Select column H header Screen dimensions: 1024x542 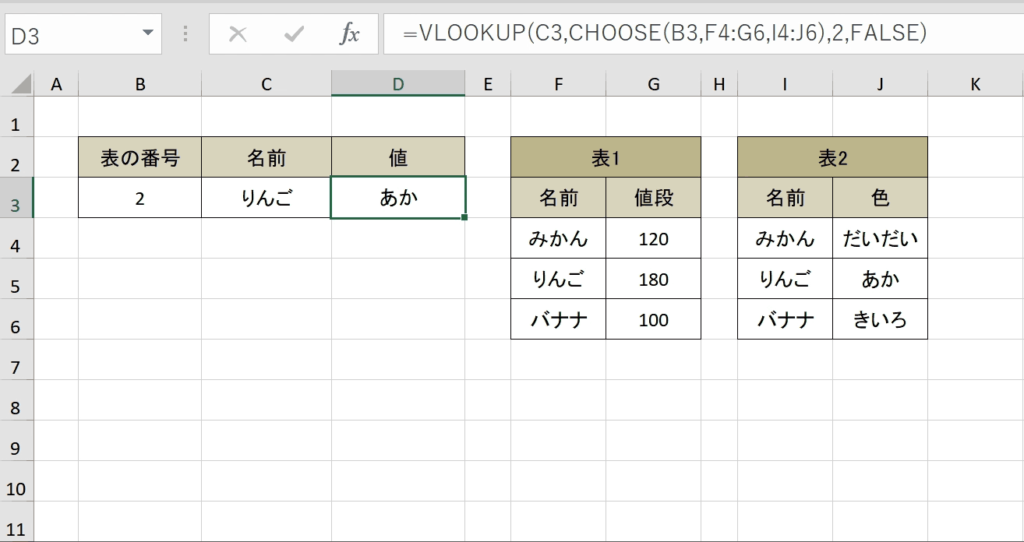[x=719, y=84]
